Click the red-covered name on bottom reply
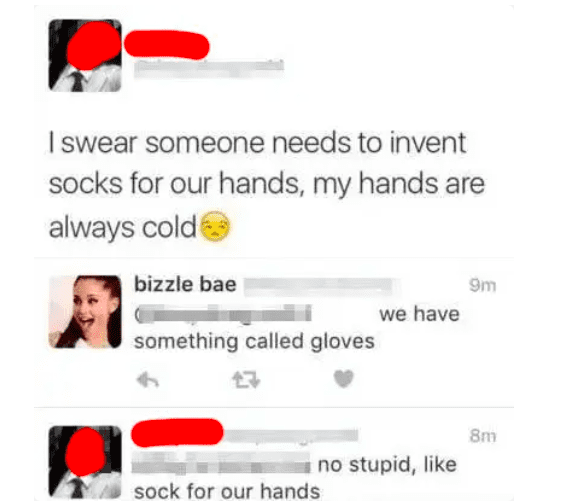 pos(177,433)
